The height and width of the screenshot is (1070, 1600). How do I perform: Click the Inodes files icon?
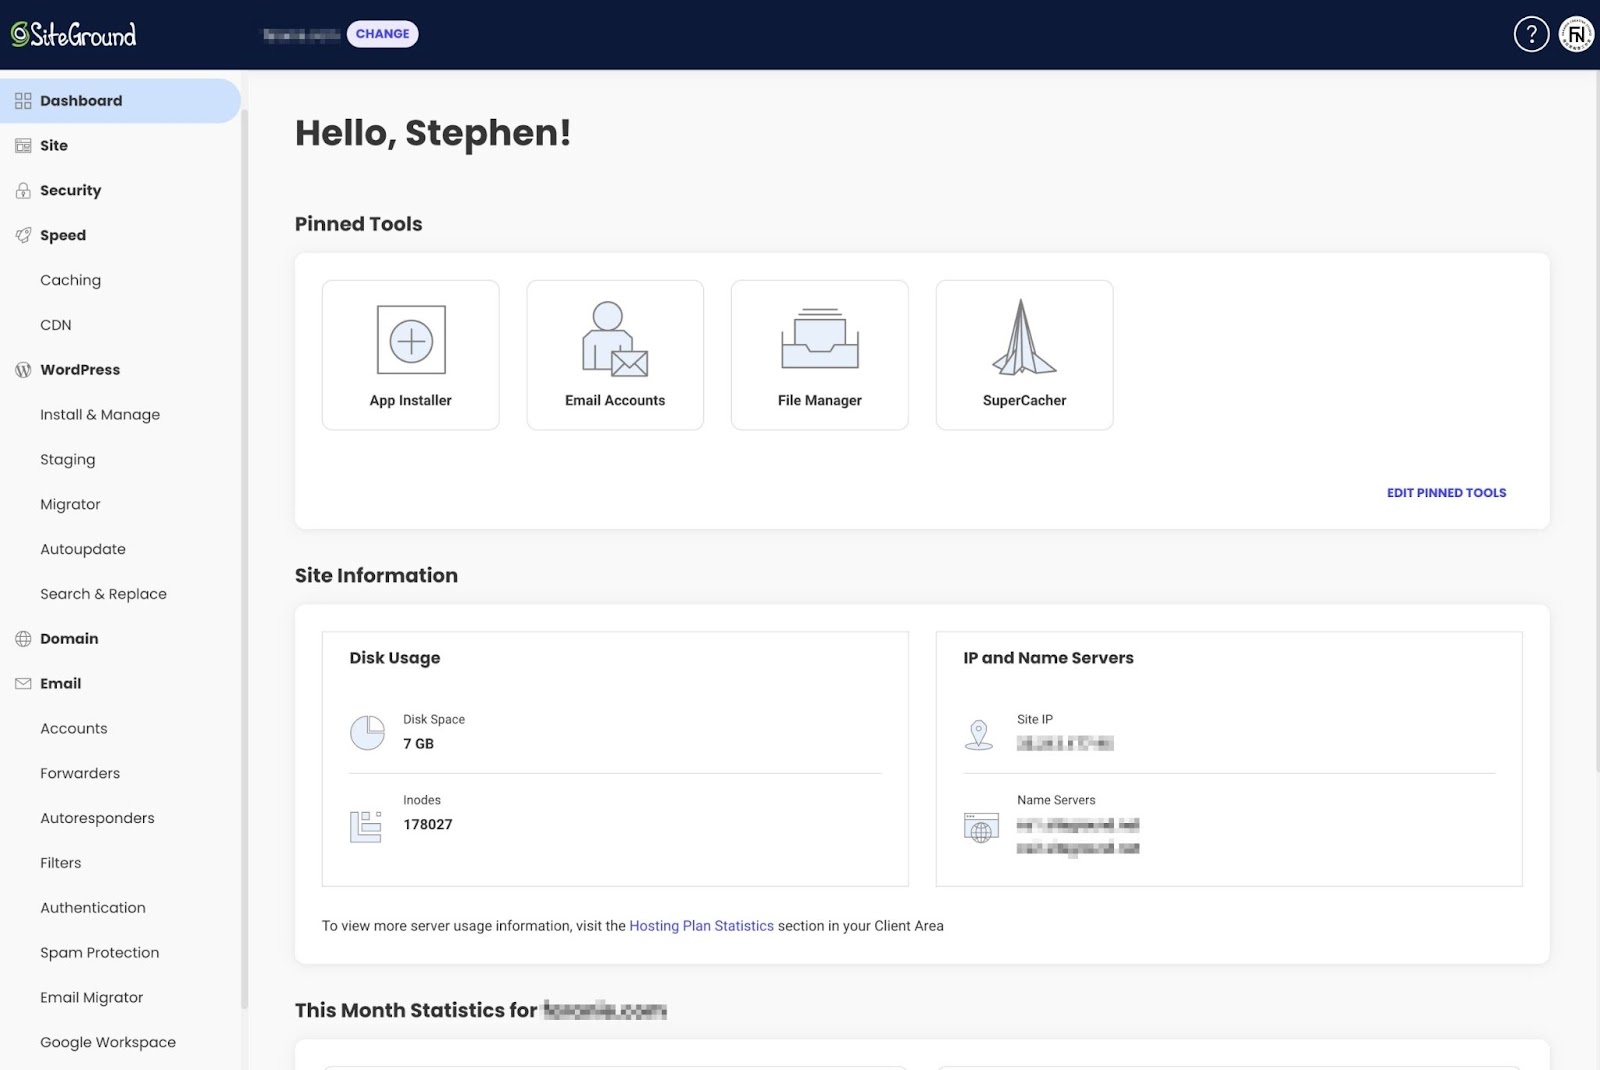[x=366, y=826]
